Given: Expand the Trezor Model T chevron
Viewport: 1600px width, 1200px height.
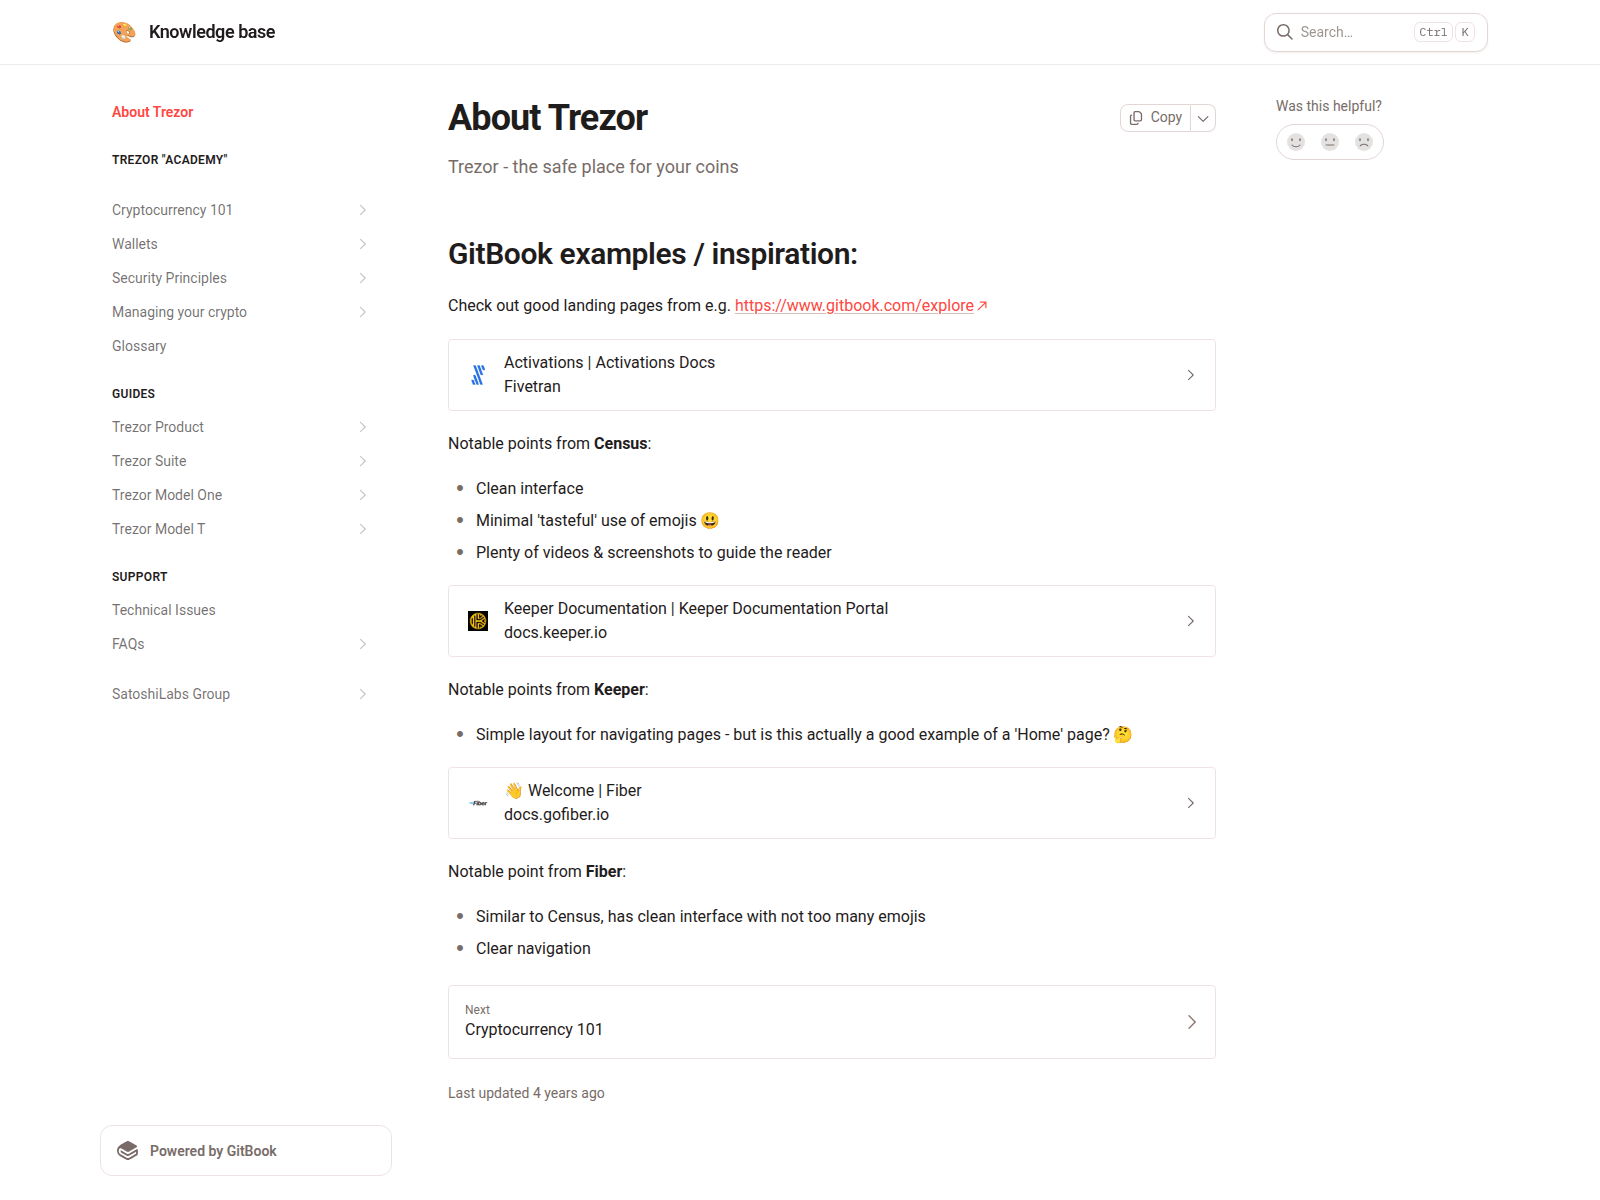Looking at the screenshot, I should click(x=363, y=529).
